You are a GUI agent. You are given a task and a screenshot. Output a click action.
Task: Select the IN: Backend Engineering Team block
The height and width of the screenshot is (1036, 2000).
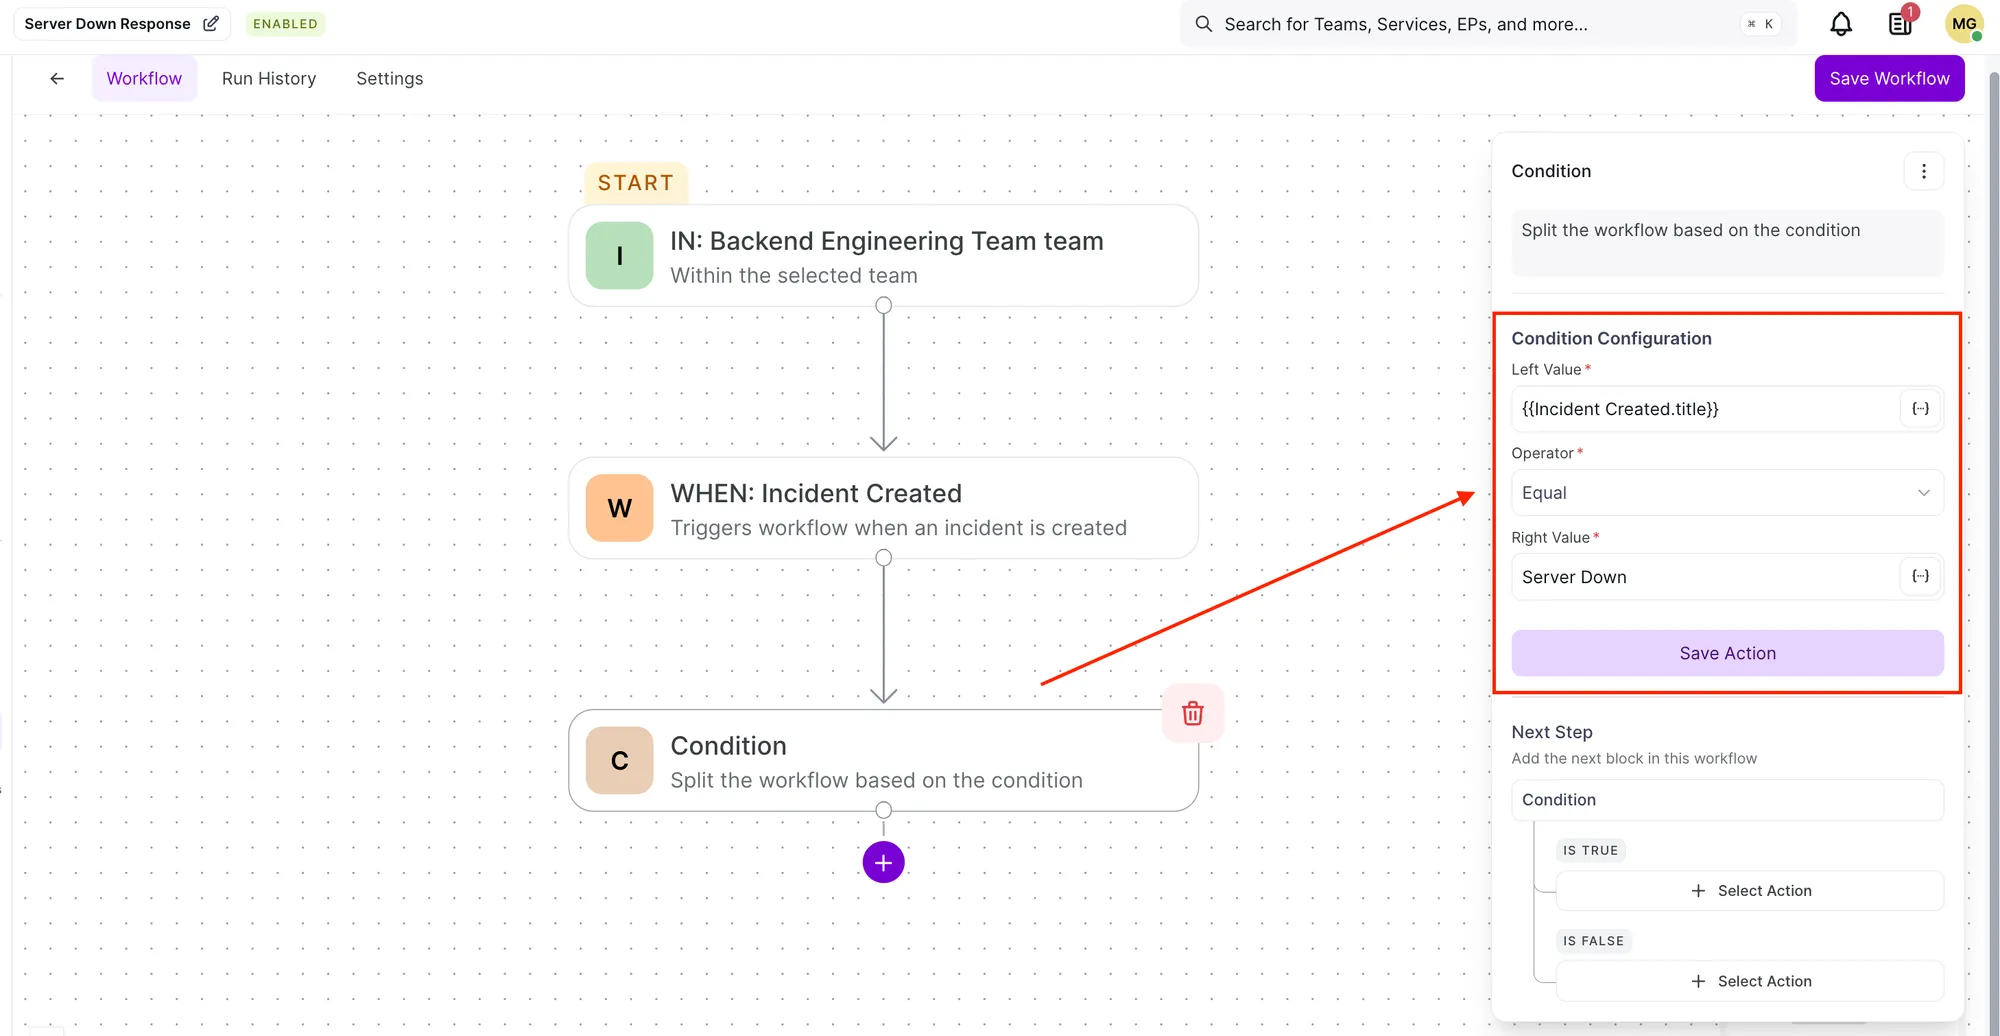click(x=883, y=256)
